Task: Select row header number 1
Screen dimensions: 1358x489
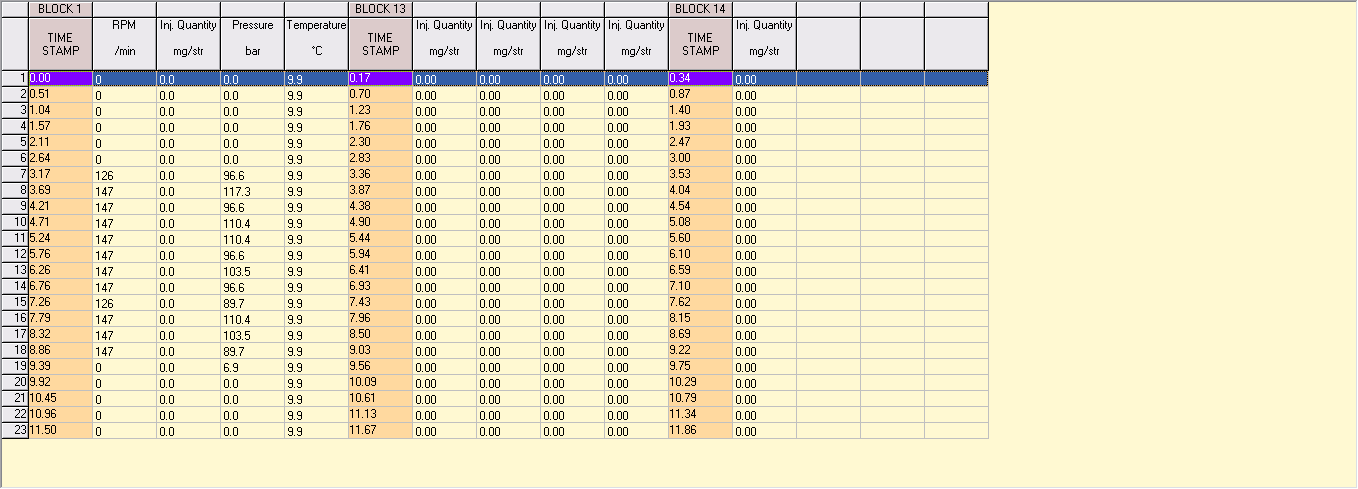Action: coord(15,78)
